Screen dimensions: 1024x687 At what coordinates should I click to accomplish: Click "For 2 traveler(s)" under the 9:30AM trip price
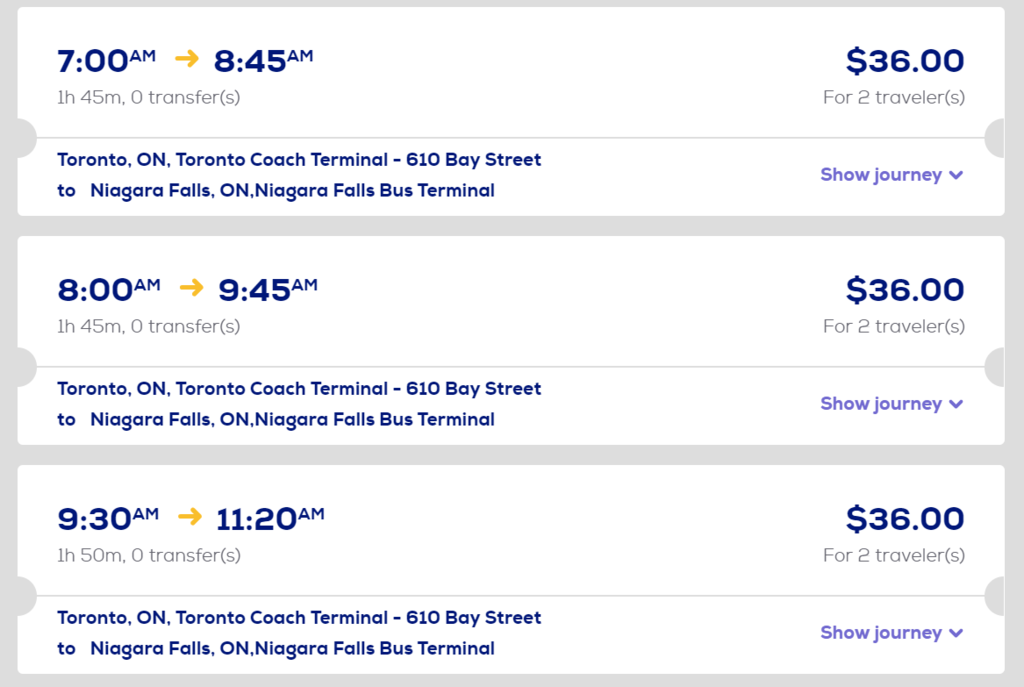[x=893, y=555]
